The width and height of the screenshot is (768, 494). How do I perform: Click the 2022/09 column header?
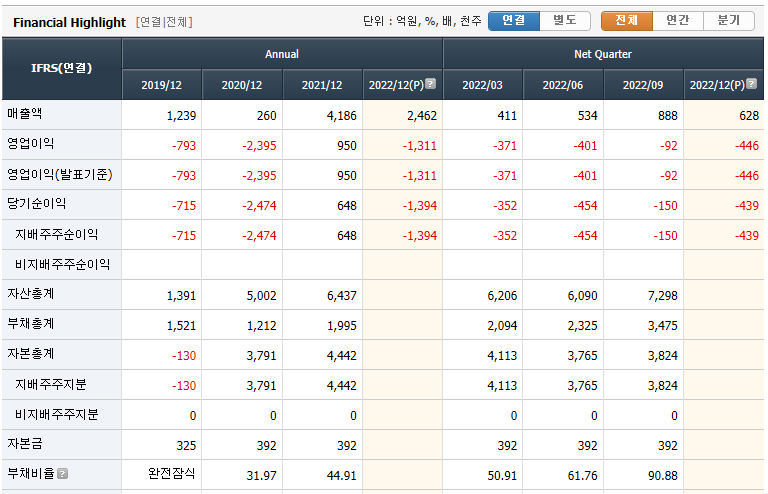coord(643,85)
